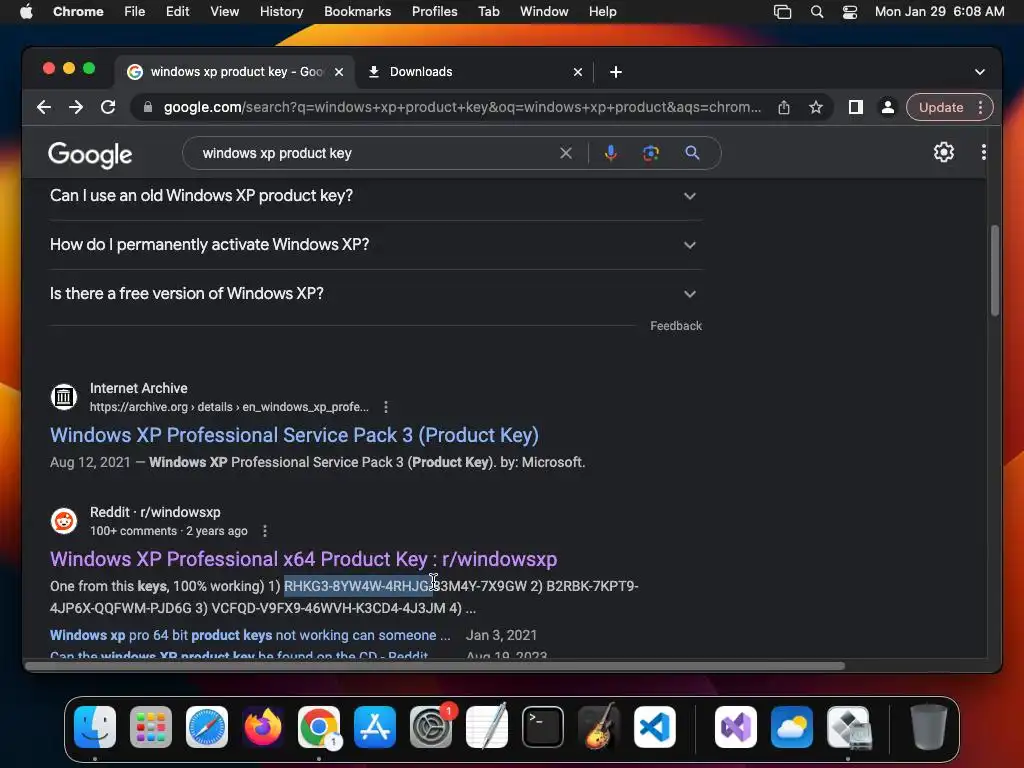Open Windows XP Professional Service Pack 3 result
The height and width of the screenshot is (768, 1024).
click(x=295, y=435)
